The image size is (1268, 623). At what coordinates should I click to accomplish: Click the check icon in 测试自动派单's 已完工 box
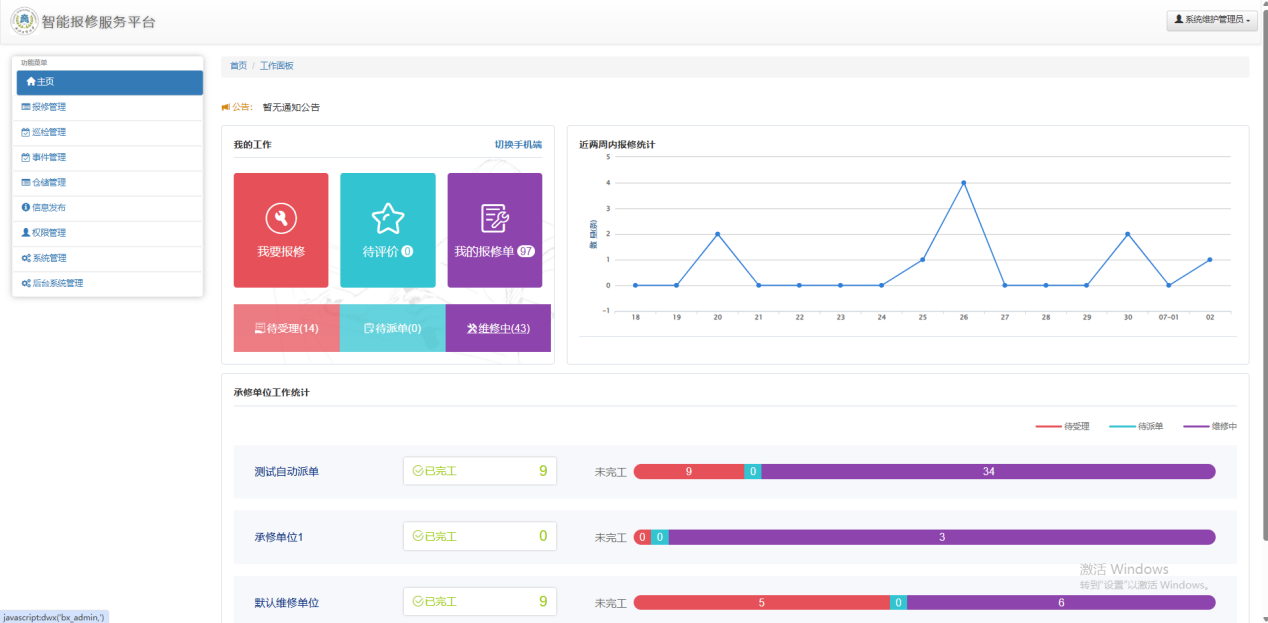coord(418,471)
